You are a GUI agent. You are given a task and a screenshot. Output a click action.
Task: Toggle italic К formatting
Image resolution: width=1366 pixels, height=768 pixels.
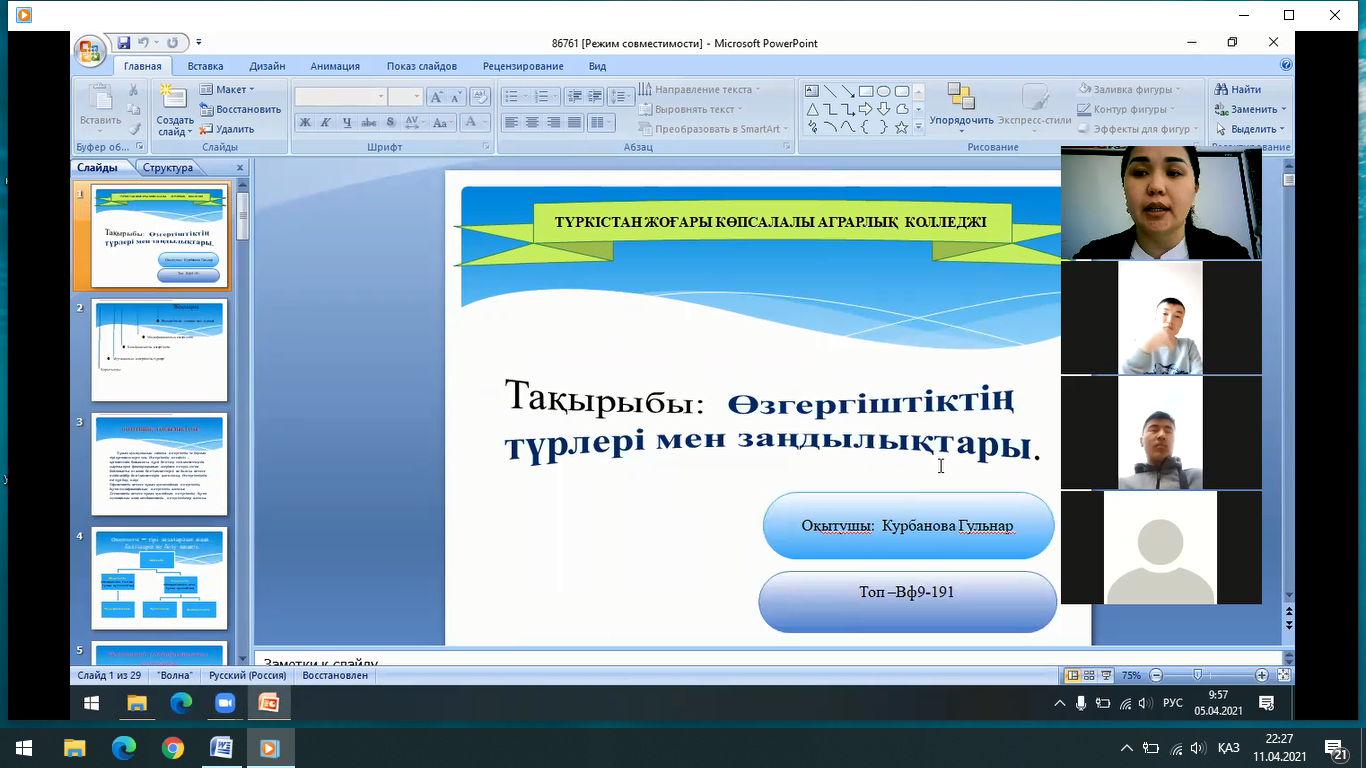pyautogui.click(x=326, y=123)
